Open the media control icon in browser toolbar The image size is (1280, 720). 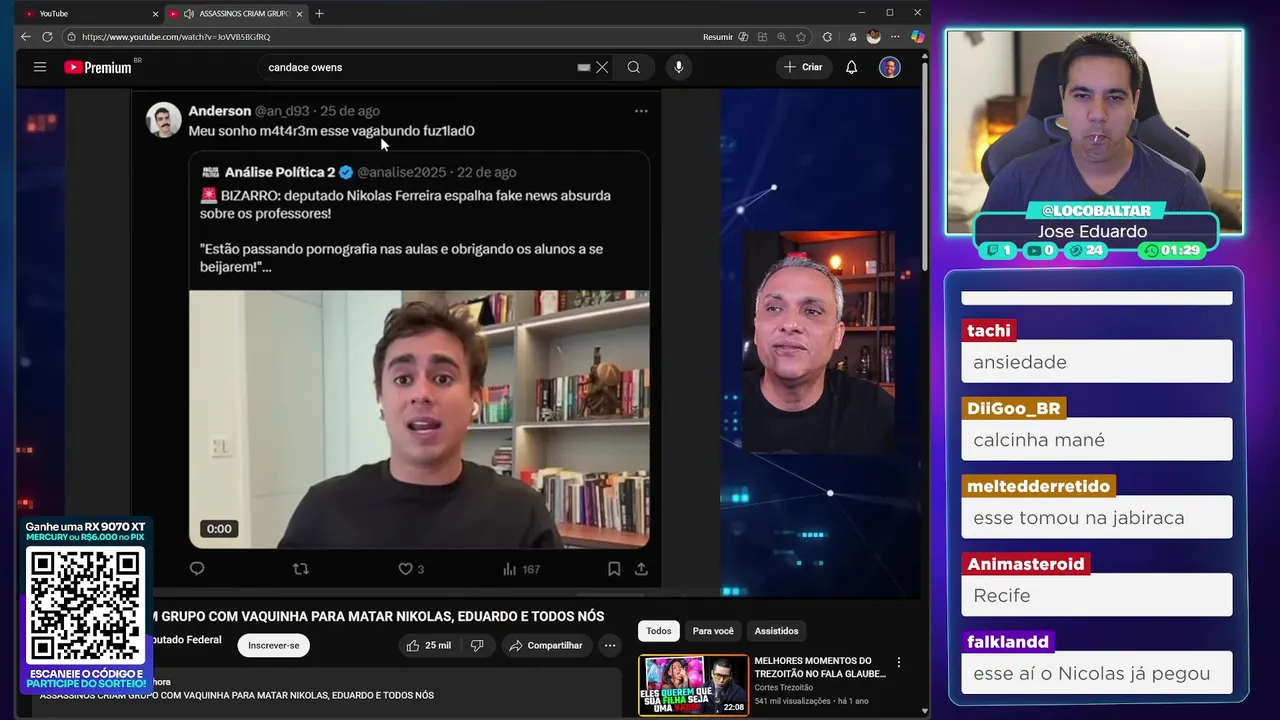point(851,37)
